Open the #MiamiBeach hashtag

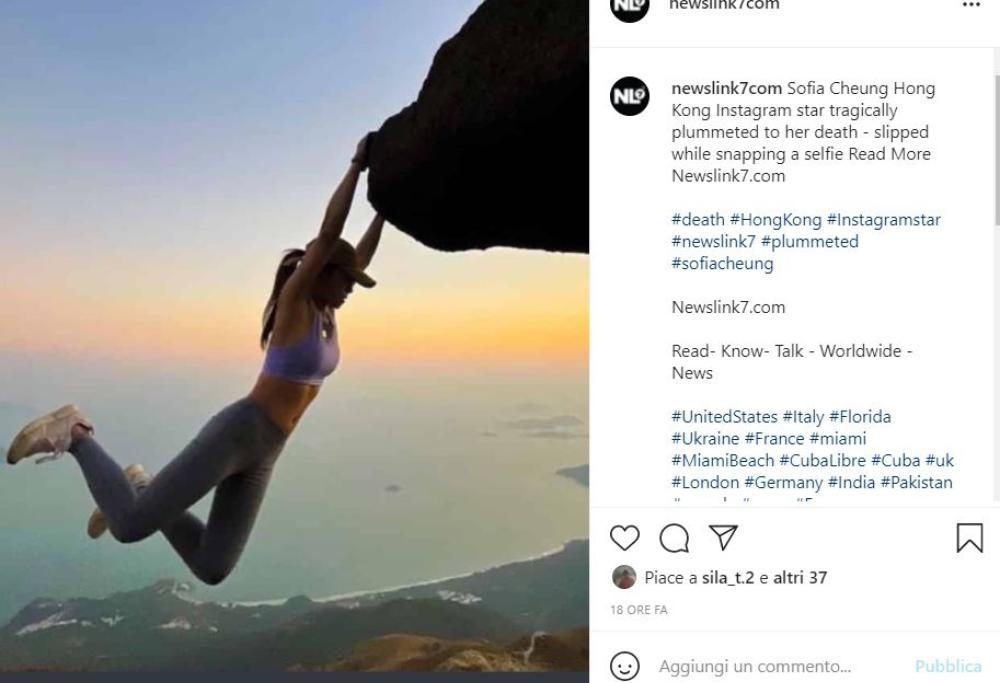click(x=722, y=460)
